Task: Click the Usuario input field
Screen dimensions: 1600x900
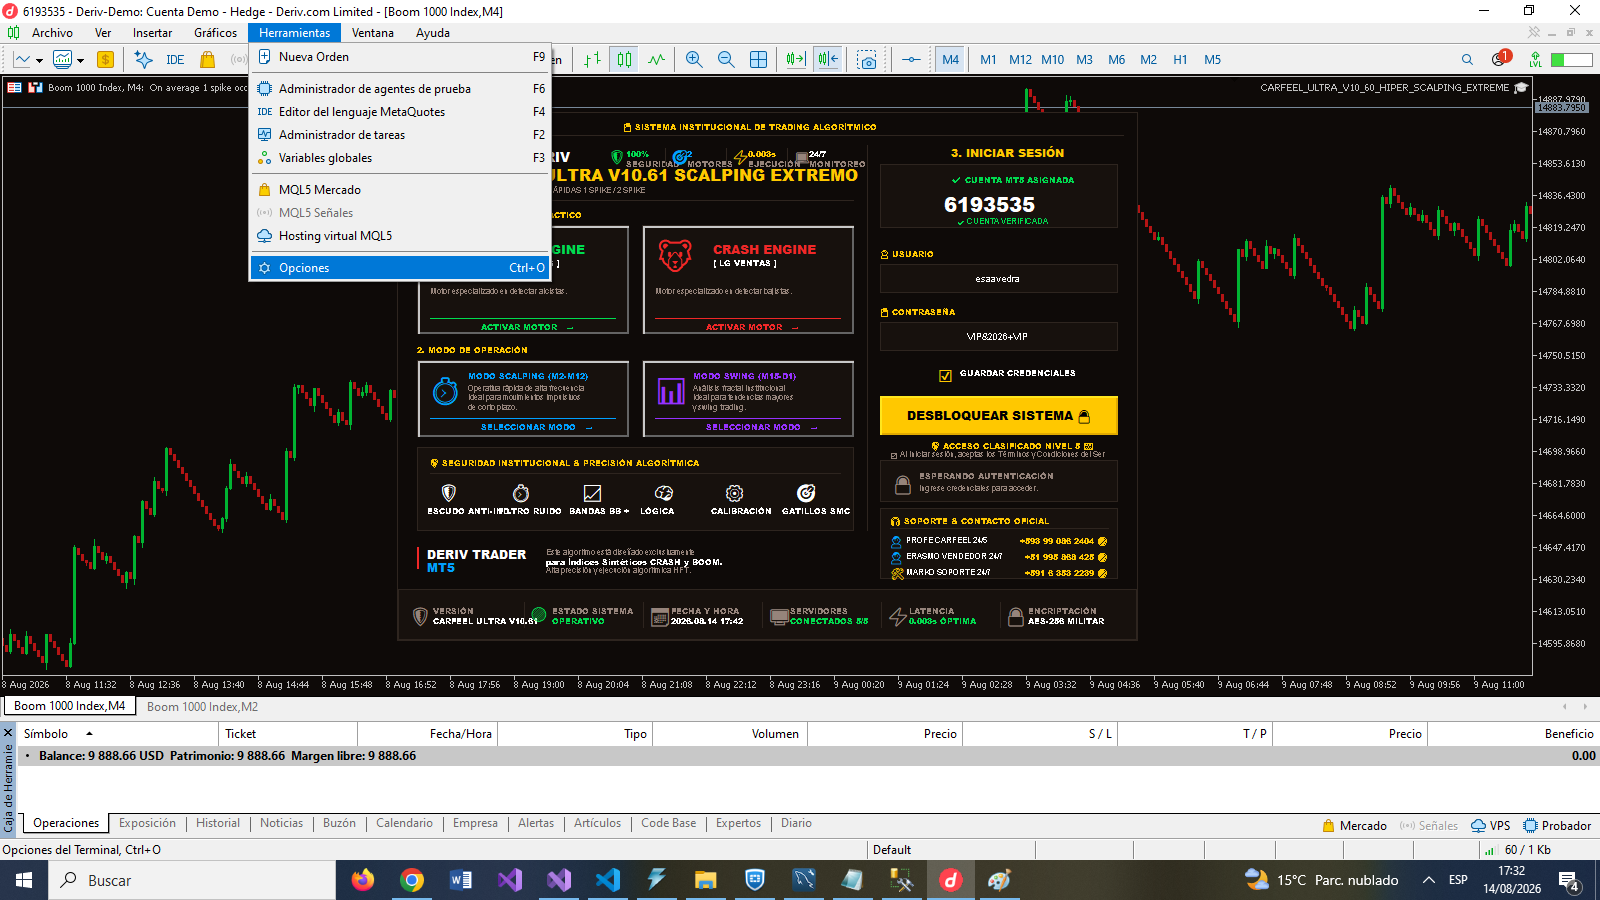Action: click(998, 279)
